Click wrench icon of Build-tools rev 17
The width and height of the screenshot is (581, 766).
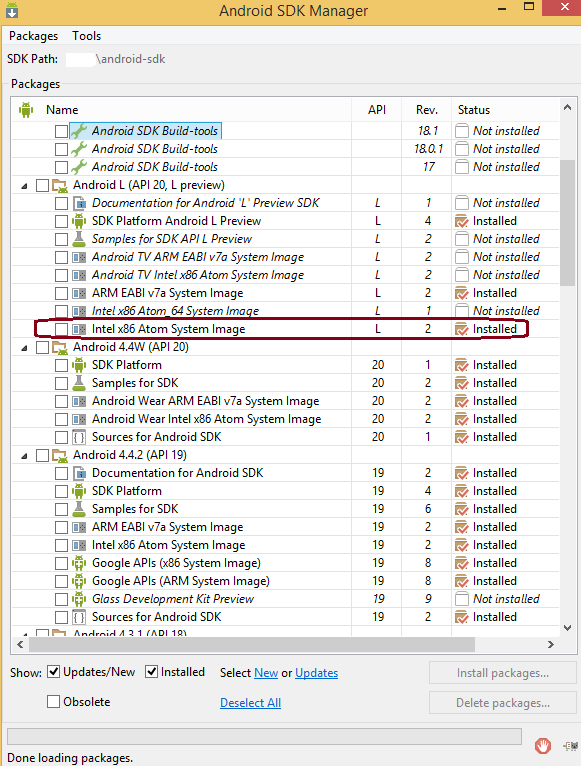point(79,167)
